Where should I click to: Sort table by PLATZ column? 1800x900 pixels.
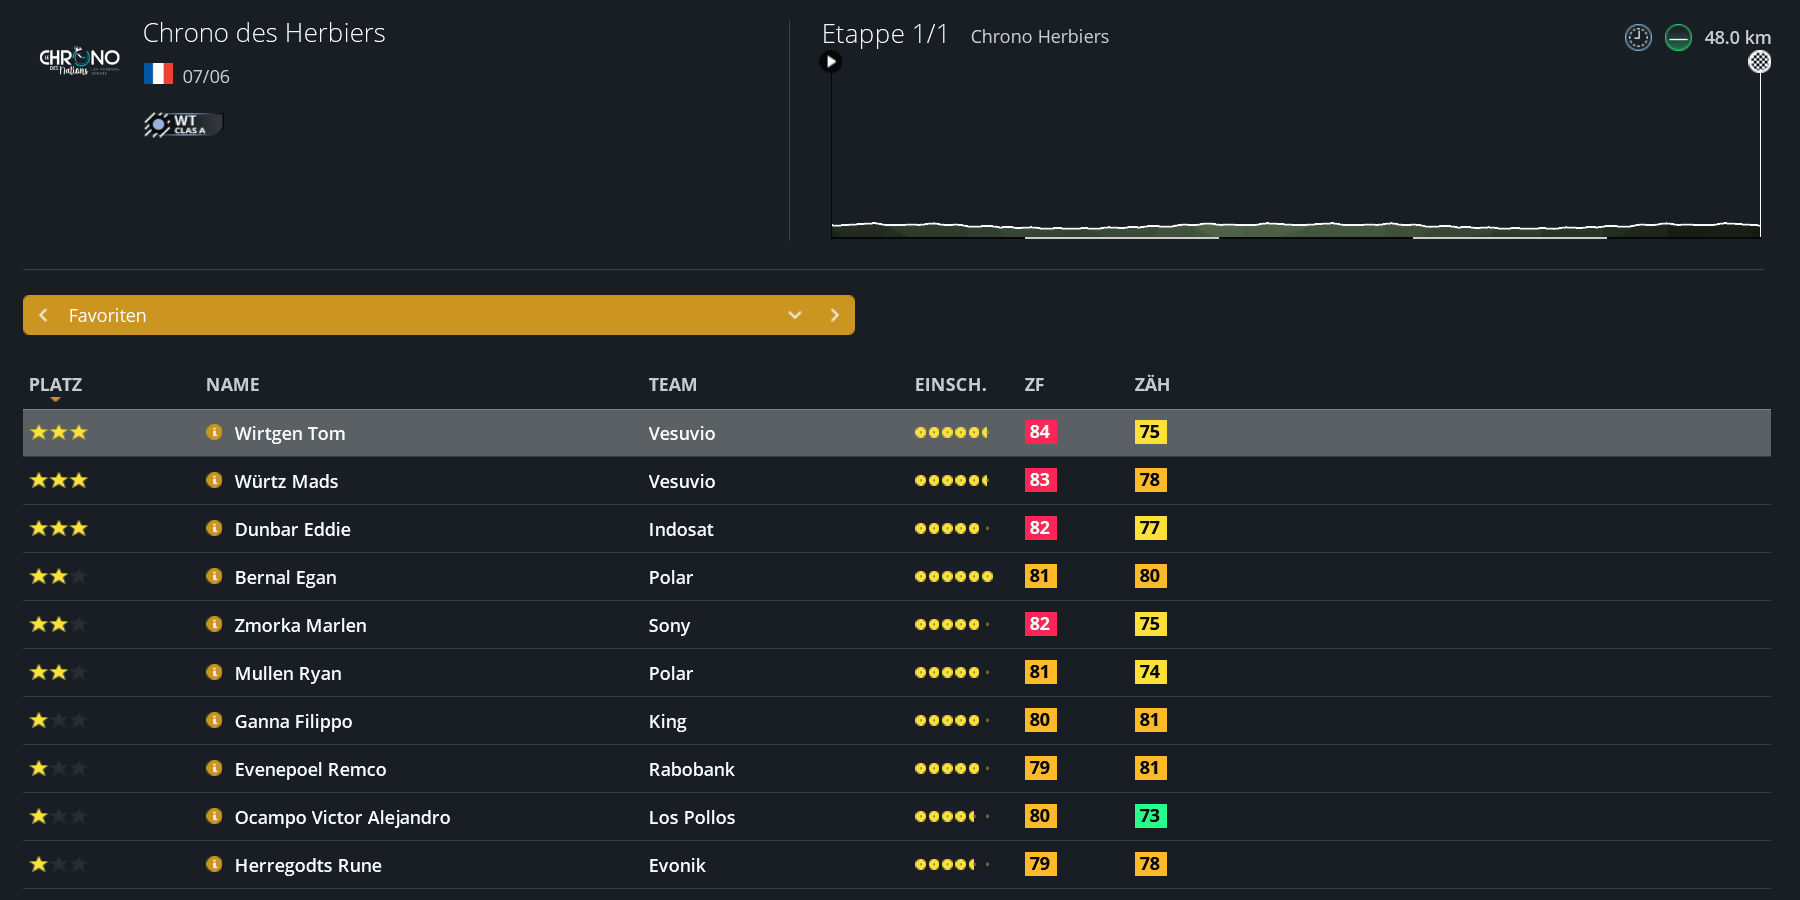[x=55, y=385]
